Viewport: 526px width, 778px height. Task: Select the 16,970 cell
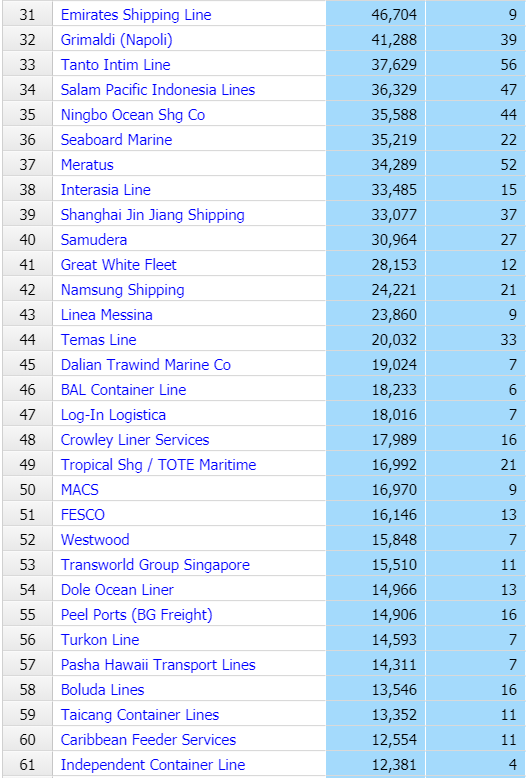point(376,490)
